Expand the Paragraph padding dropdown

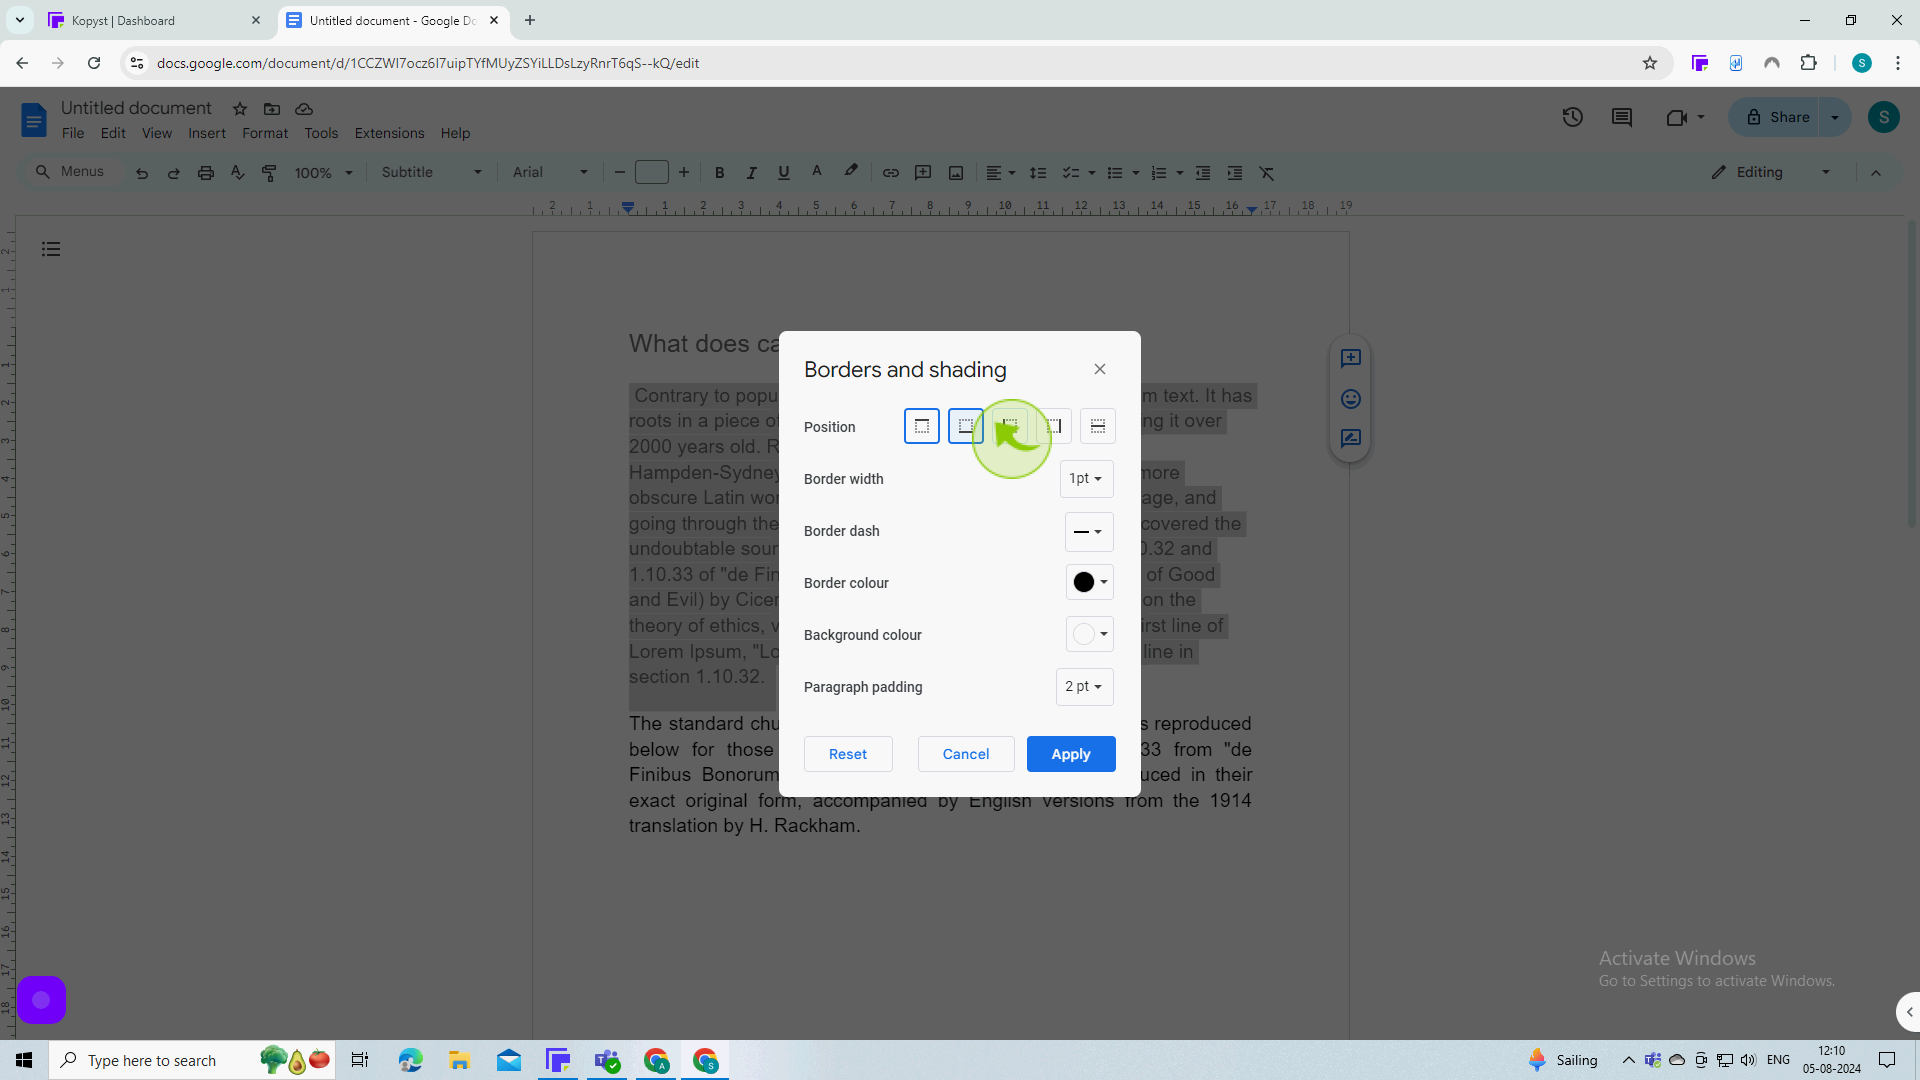point(1084,686)
